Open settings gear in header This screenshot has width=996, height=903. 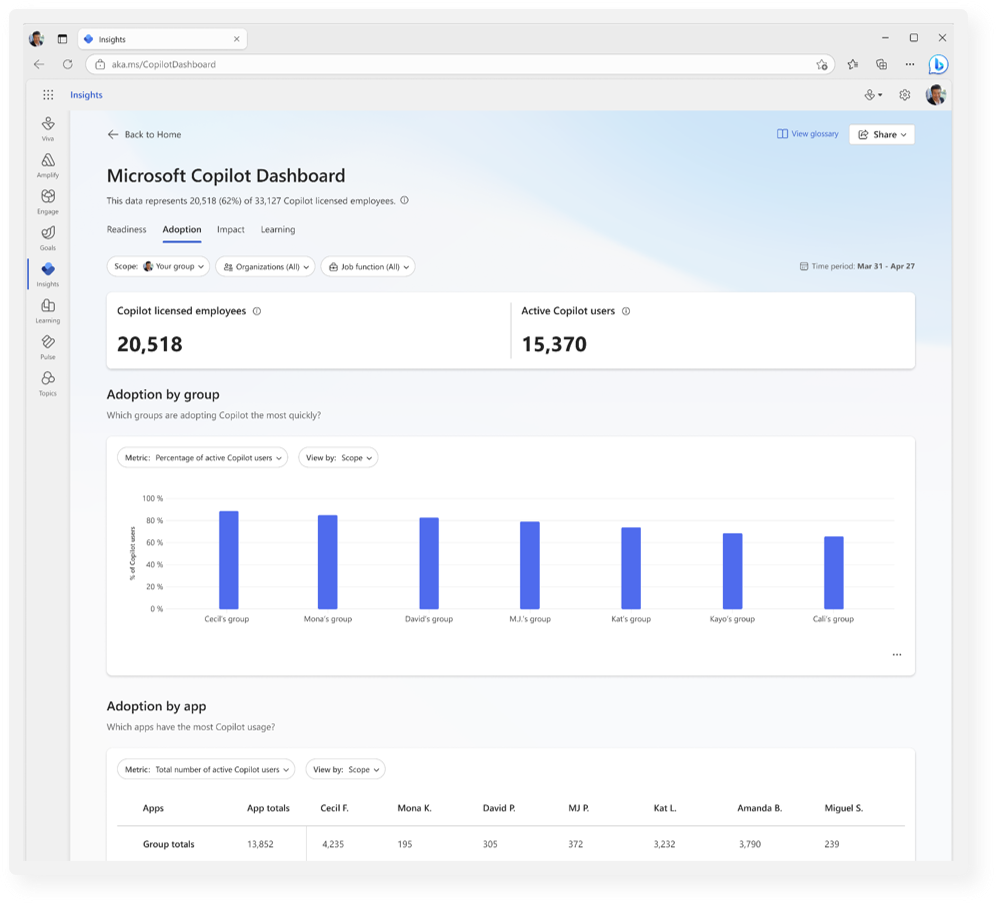click(904, 95)
